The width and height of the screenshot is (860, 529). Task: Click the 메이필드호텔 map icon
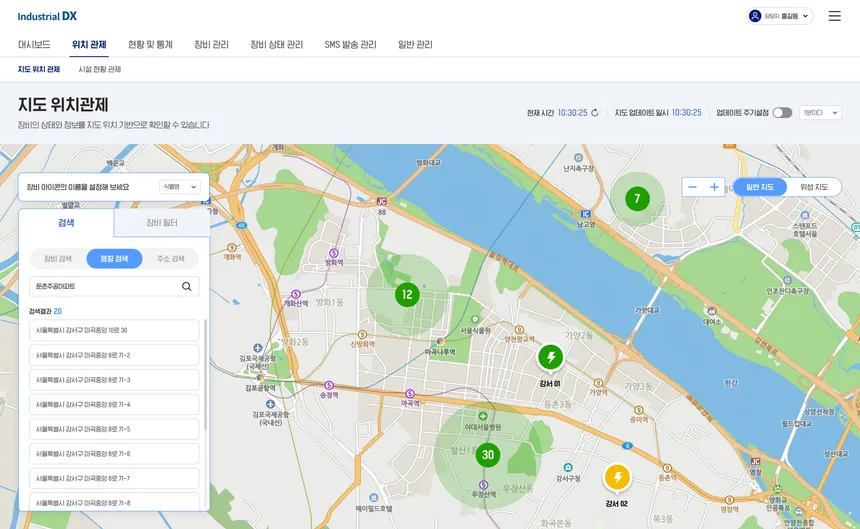point(374,498)
